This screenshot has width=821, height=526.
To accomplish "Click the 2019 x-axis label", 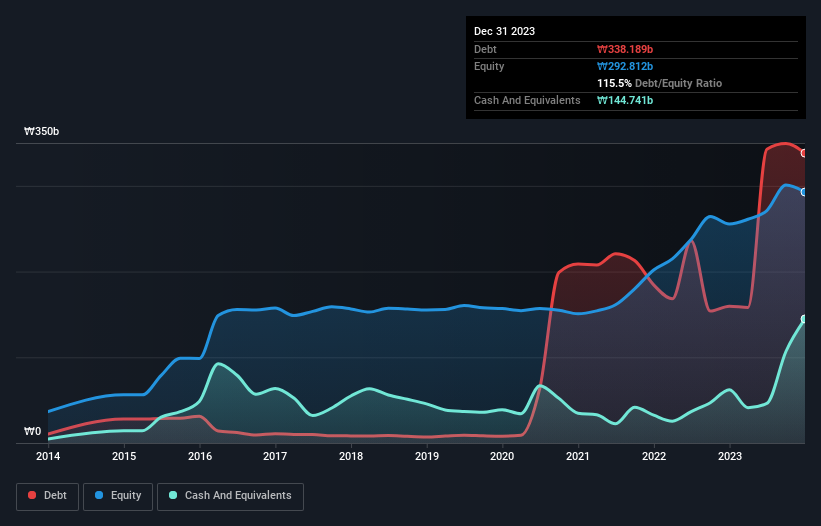I will point(427,456).
